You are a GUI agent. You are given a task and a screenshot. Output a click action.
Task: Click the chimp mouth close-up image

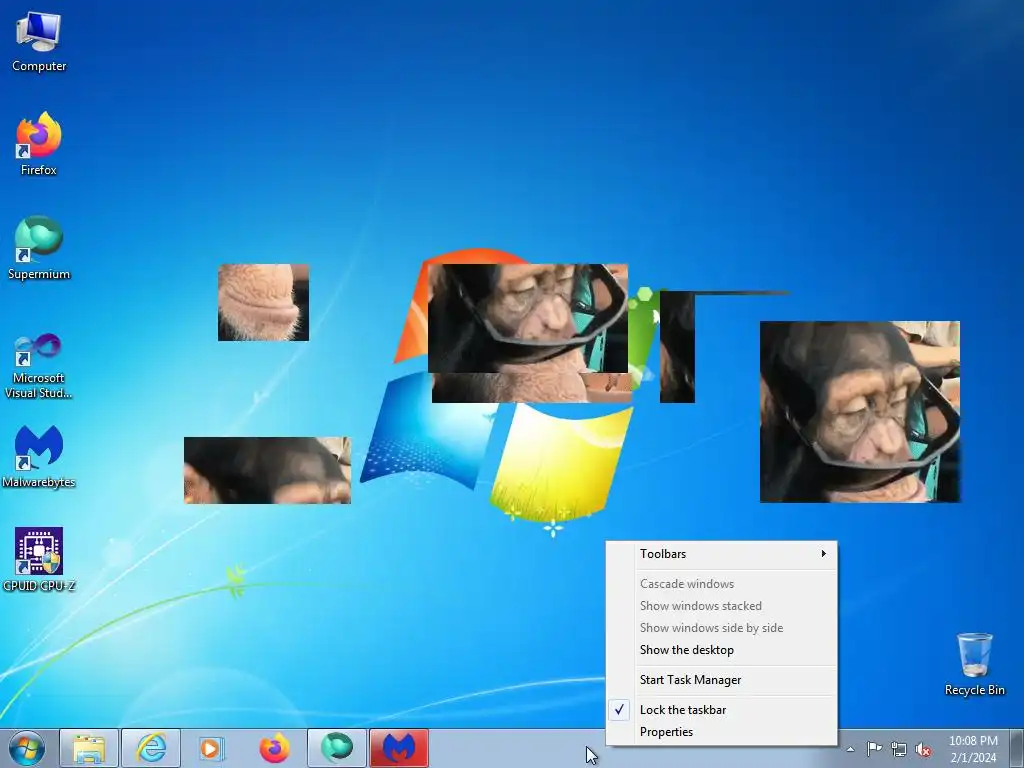click(263, 302)
